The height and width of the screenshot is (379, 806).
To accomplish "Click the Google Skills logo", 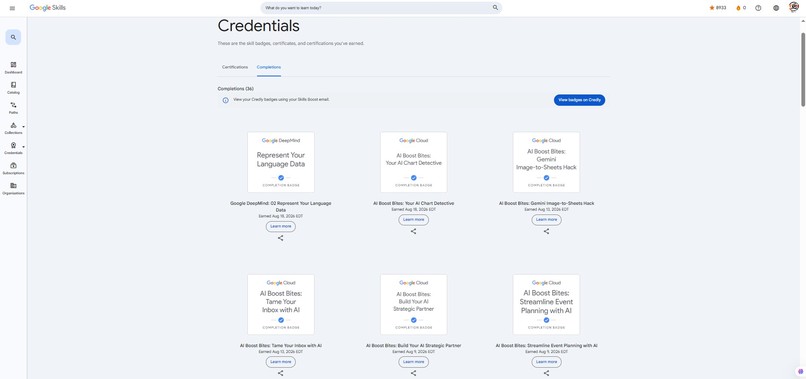I will [x=47, y=8].
